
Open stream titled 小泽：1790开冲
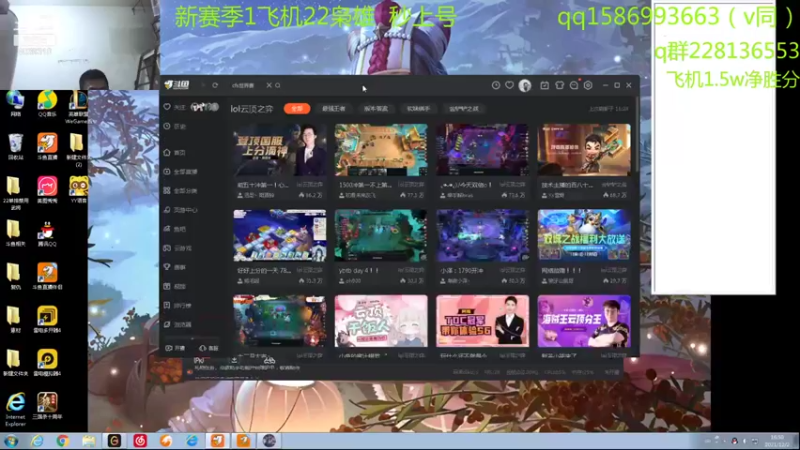[482, 236]
